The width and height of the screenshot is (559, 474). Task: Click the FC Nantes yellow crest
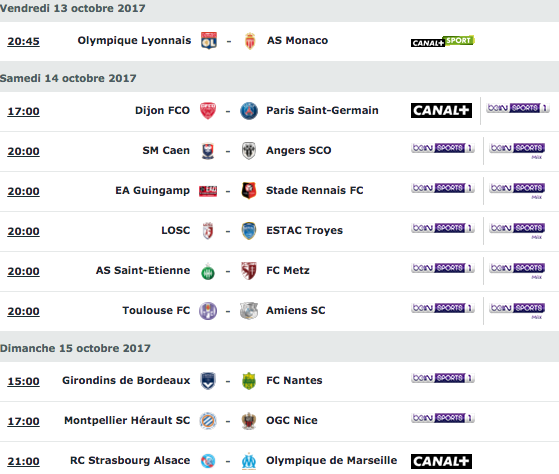point(248,381)
